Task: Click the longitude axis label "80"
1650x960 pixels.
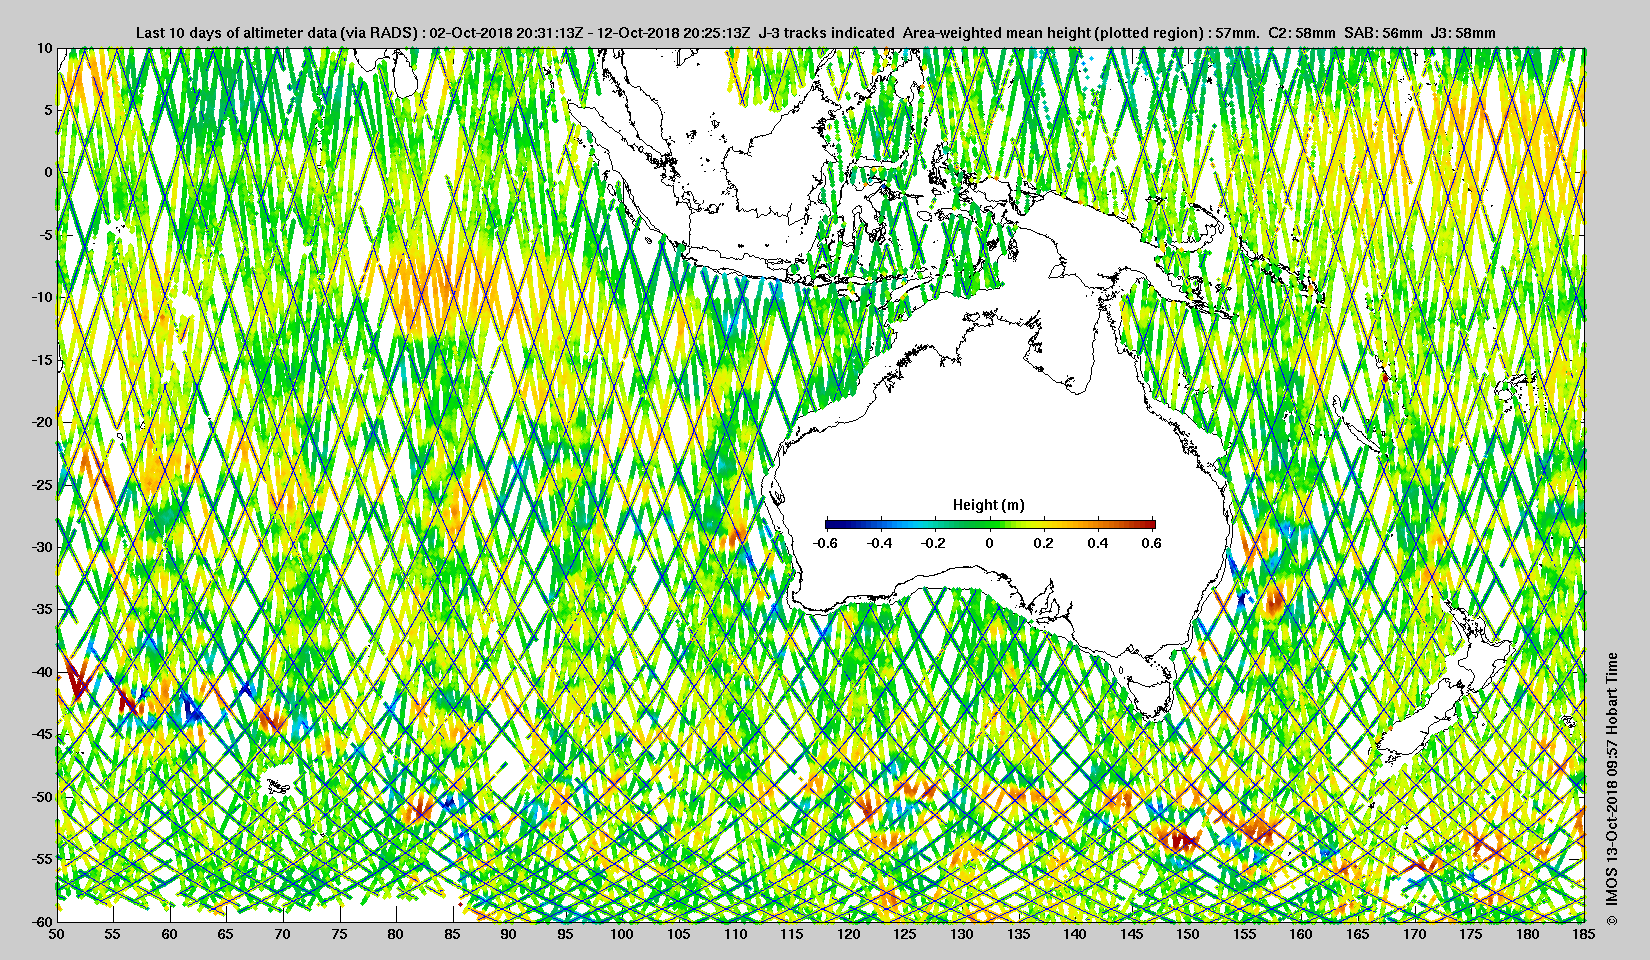Action: (x=396, y=935)
